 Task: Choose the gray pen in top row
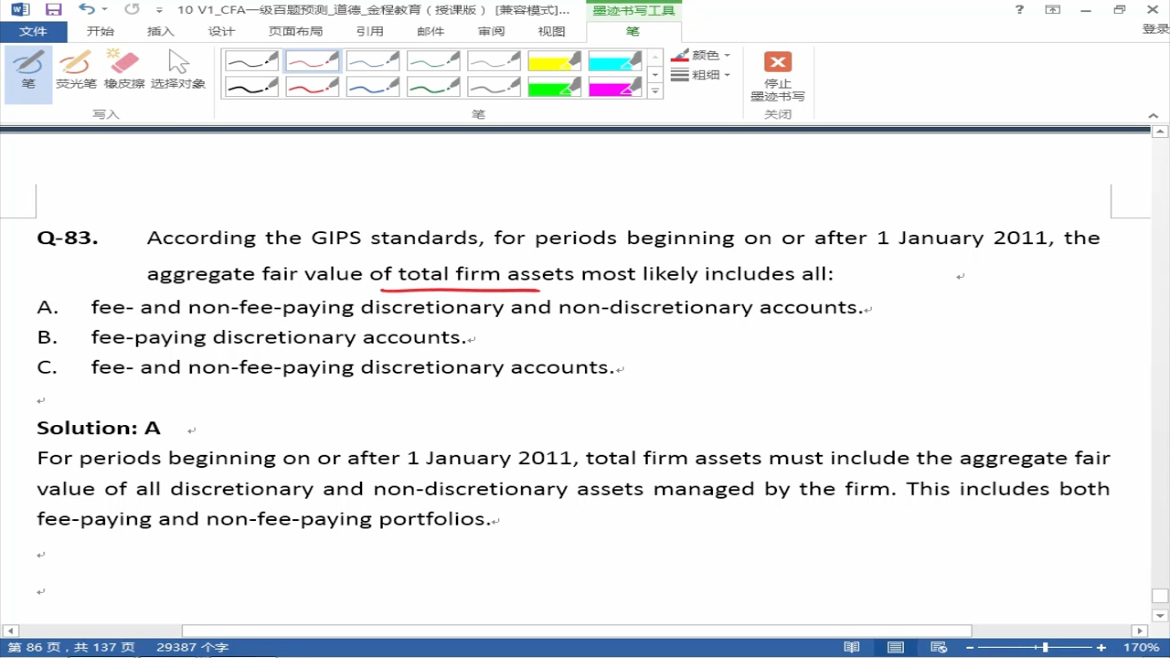coord(493,61)
